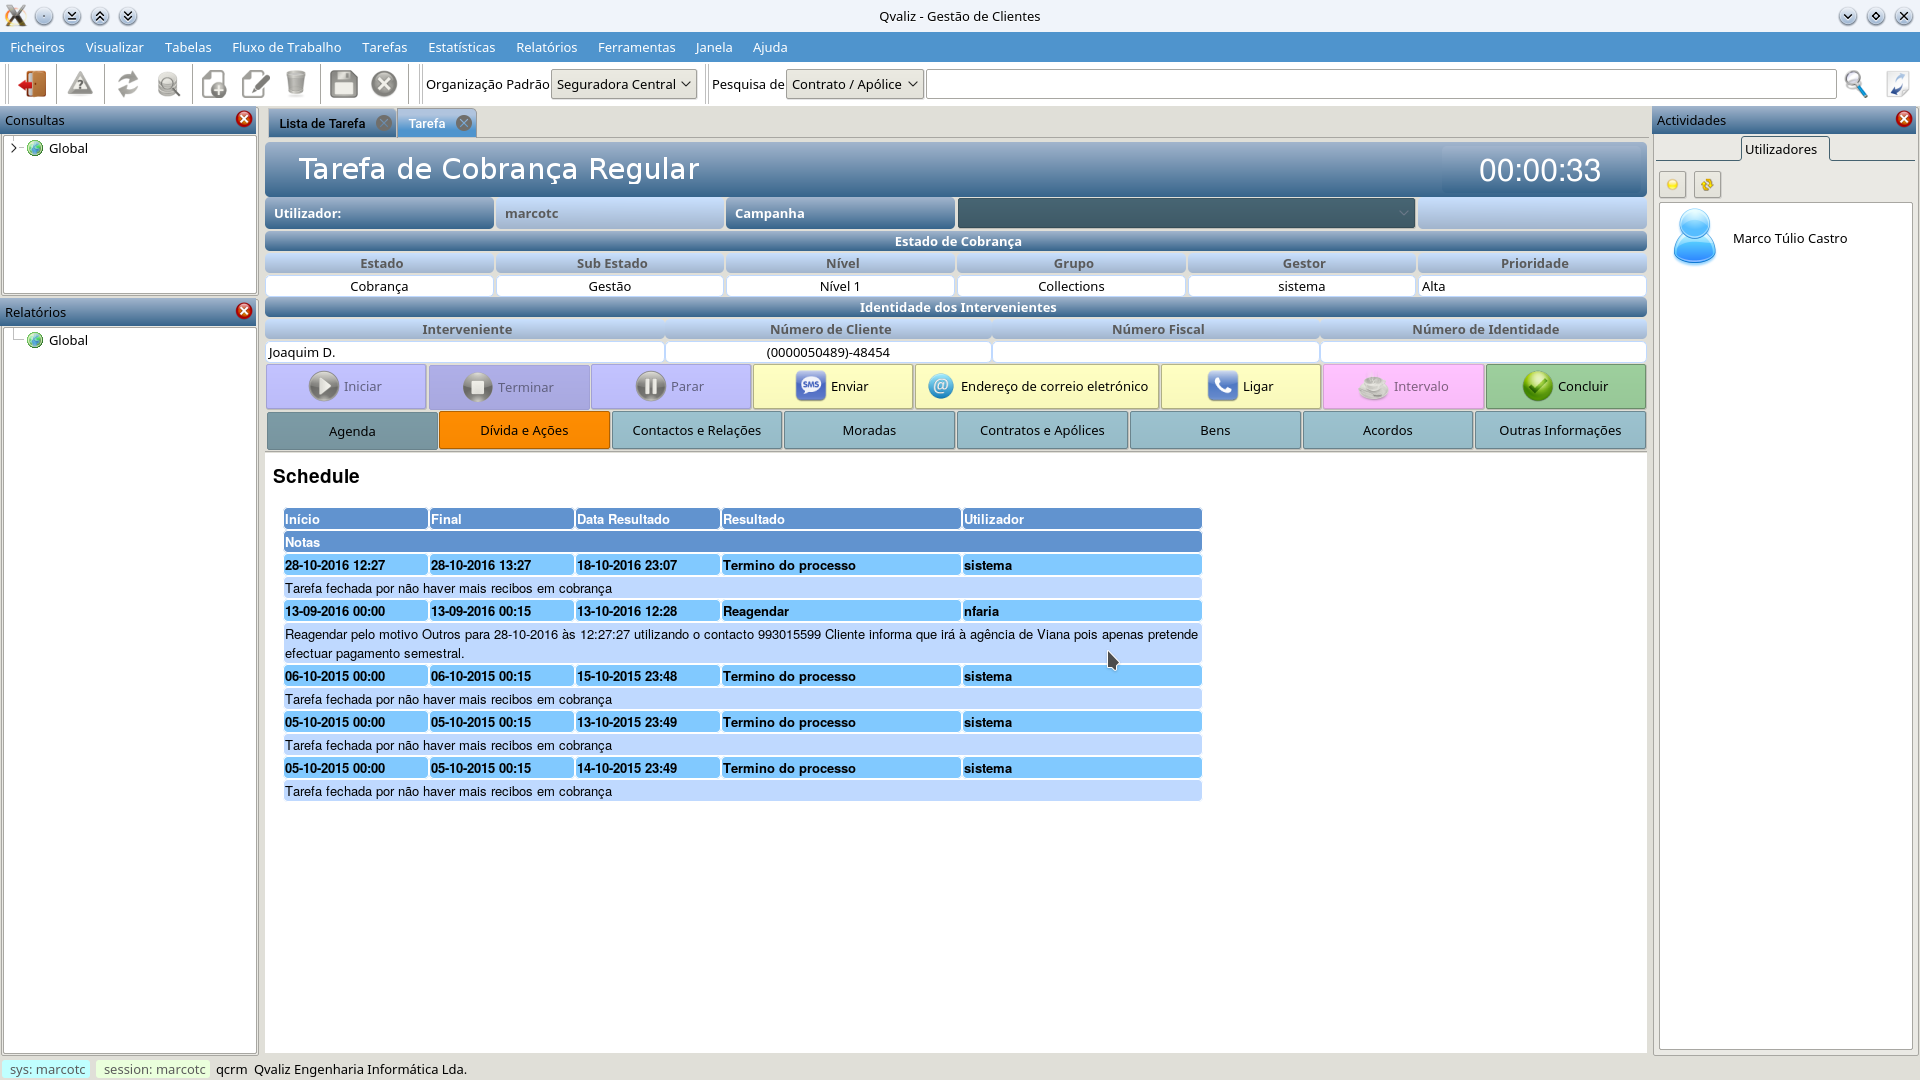This screenshot has height=1080, width=1920.
Task: Switch to the Contactos e Relações tab
Action: tap(696, 430)
